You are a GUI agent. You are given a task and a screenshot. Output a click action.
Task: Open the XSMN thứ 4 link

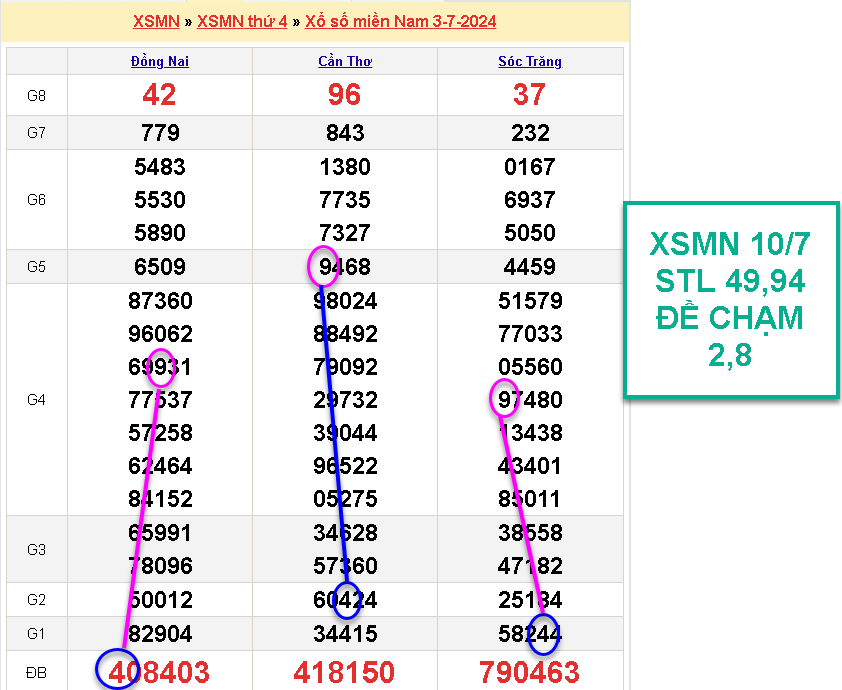pos(242,21)
